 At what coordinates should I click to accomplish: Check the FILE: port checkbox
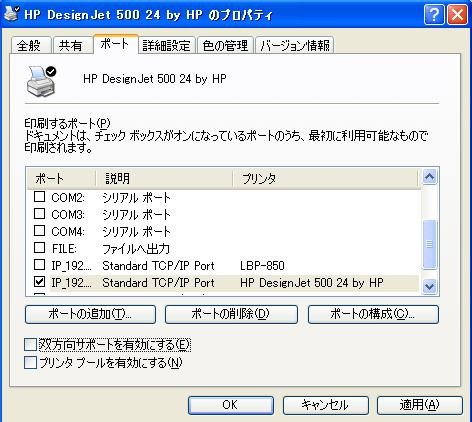click(x=40, y=248)
